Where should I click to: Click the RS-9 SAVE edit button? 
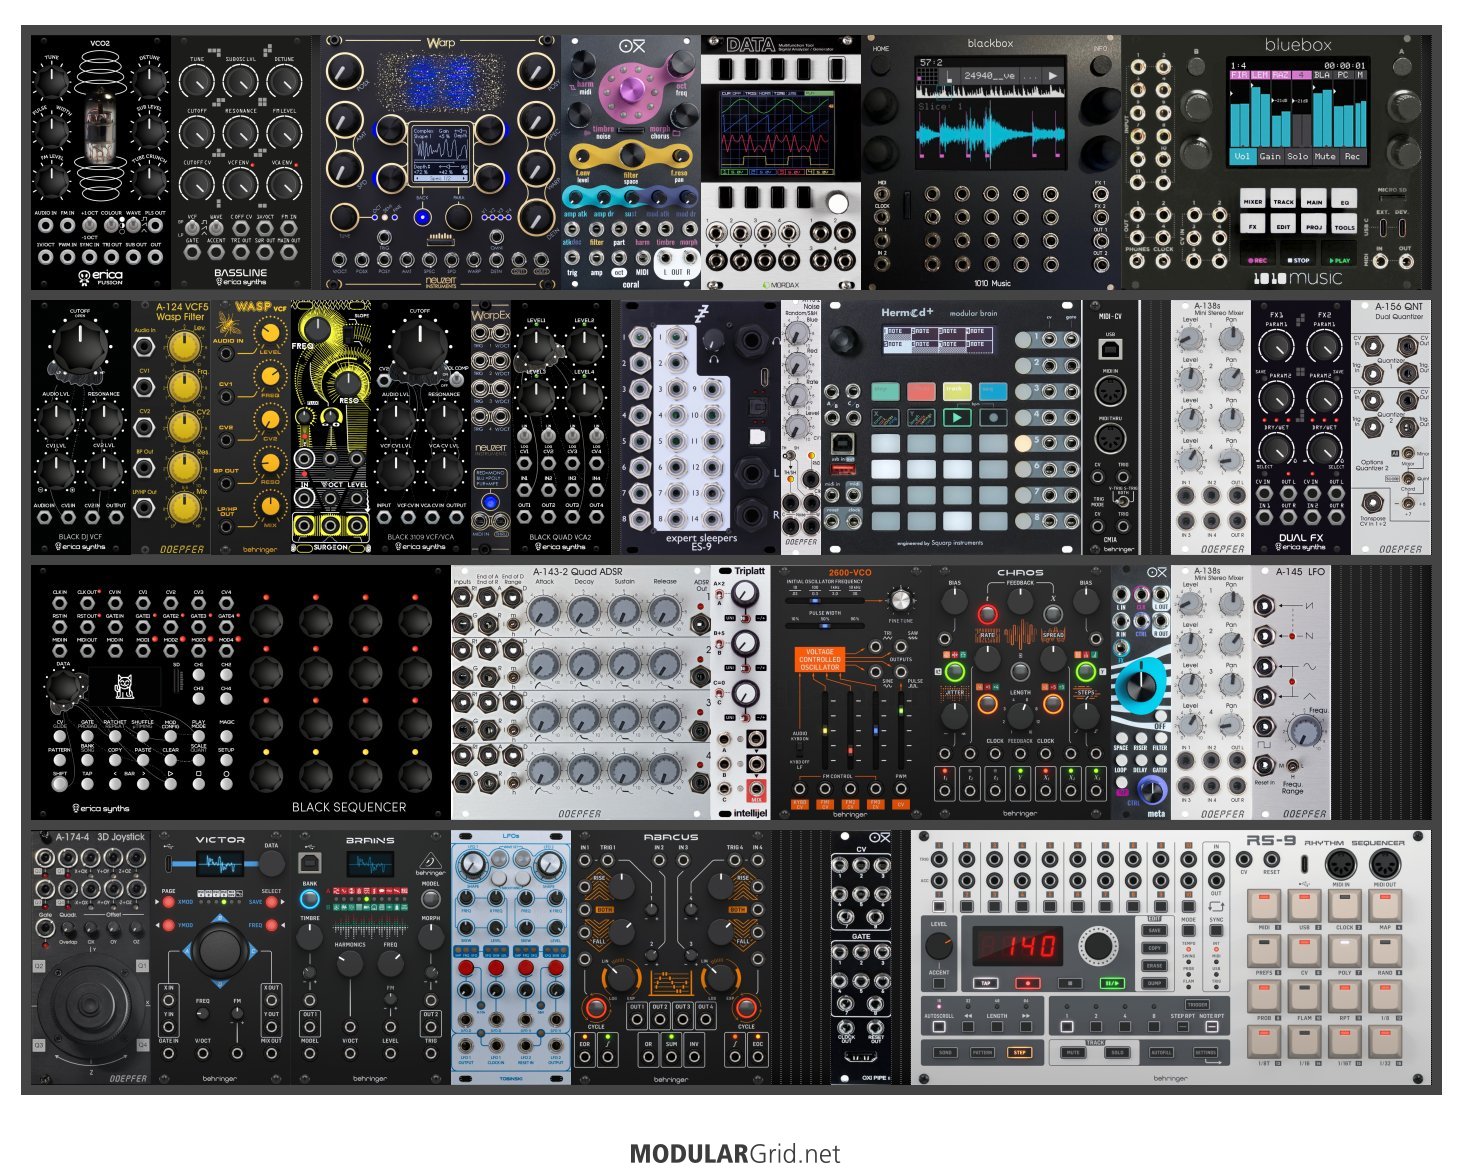(1154, 931)
